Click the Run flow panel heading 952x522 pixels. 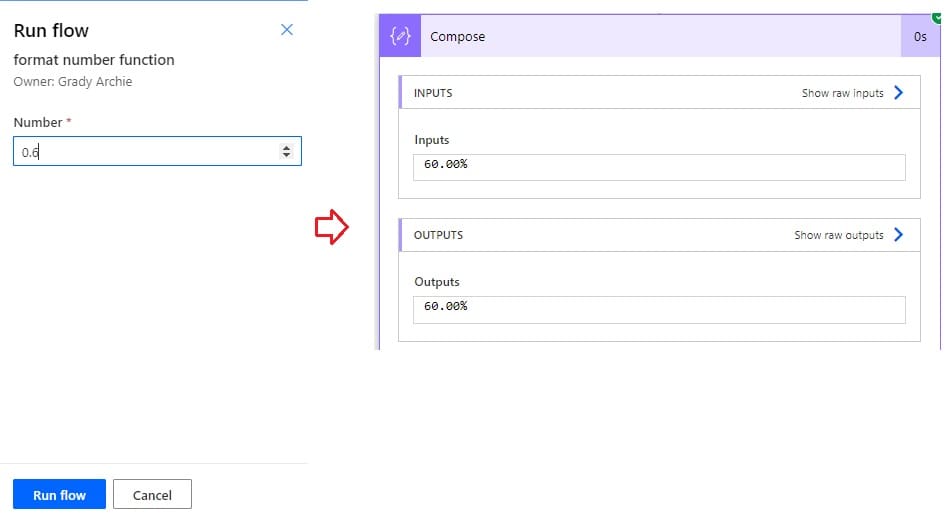tap(51, 30)
